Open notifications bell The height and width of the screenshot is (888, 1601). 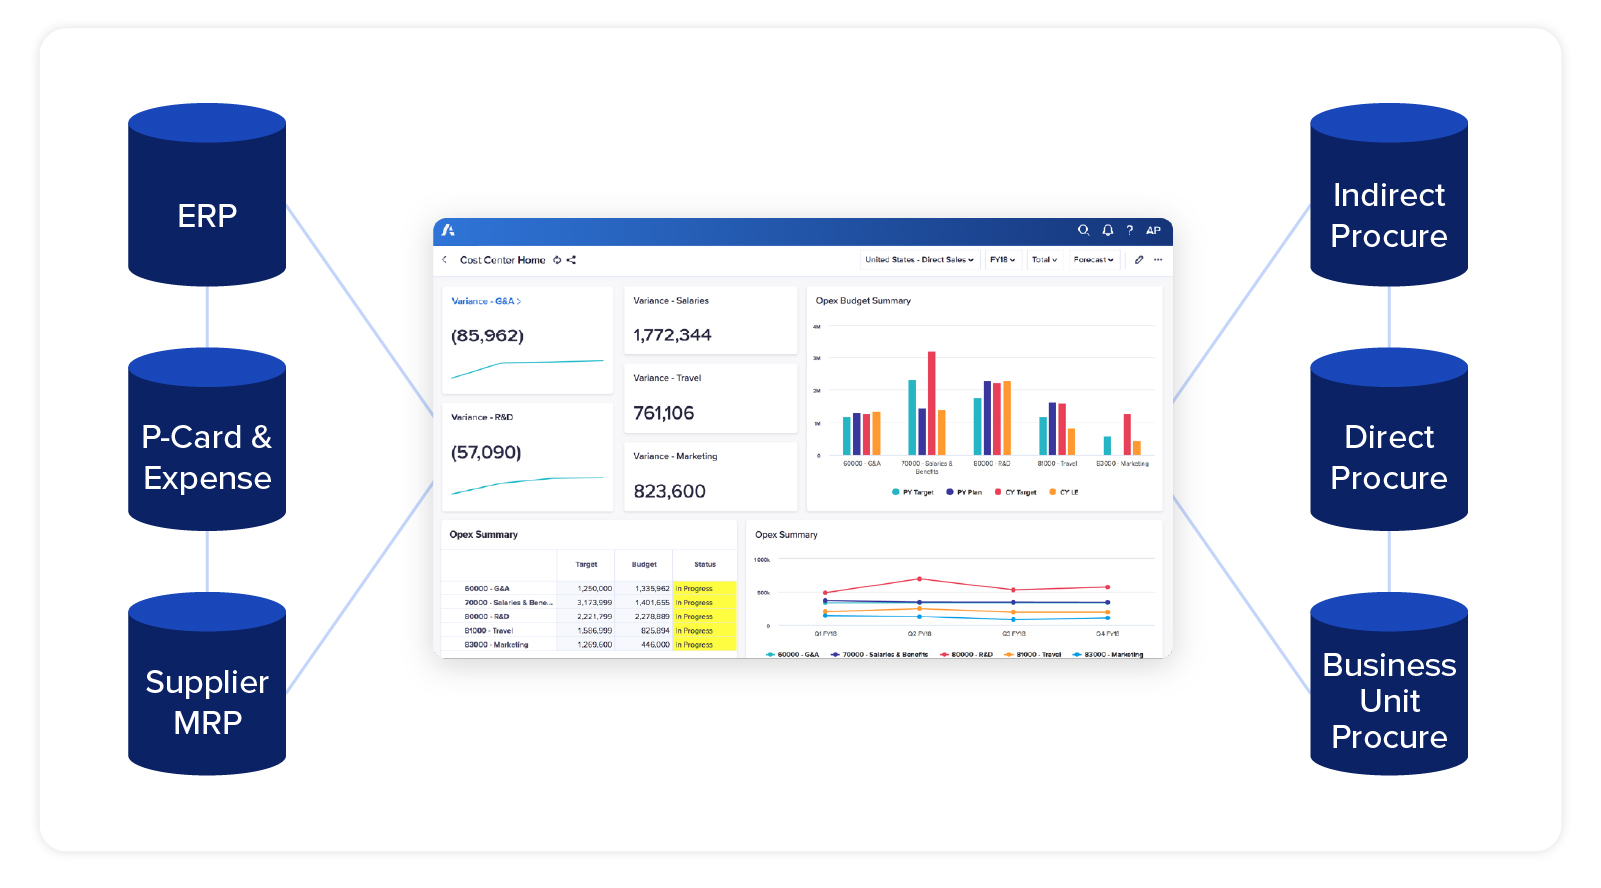[x=1108, y=231]
